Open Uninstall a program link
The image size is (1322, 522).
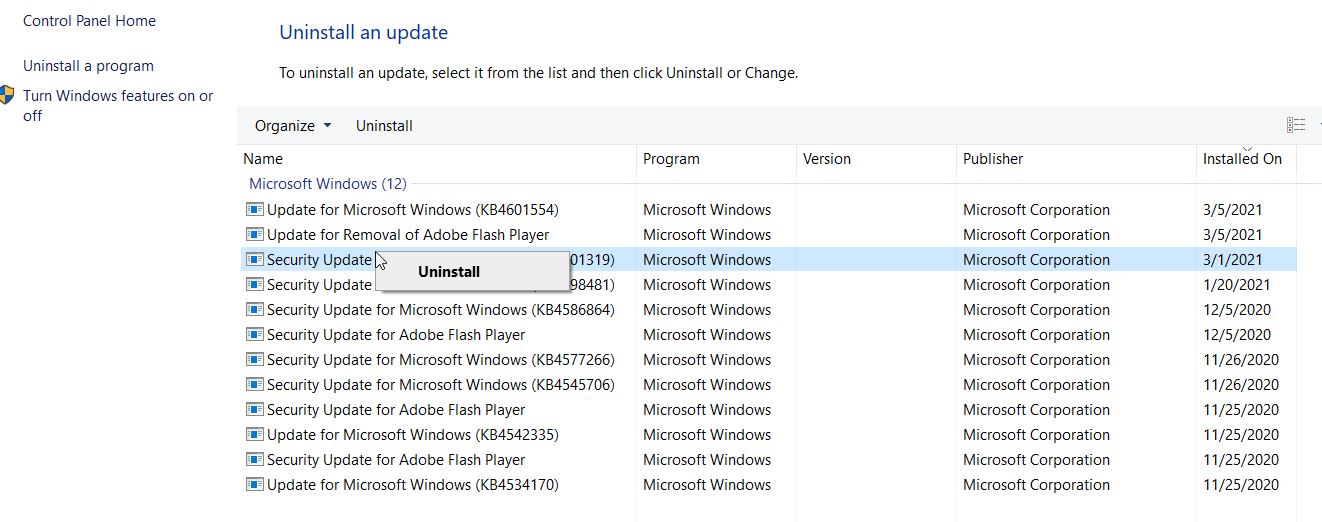(x=88, y=66)
